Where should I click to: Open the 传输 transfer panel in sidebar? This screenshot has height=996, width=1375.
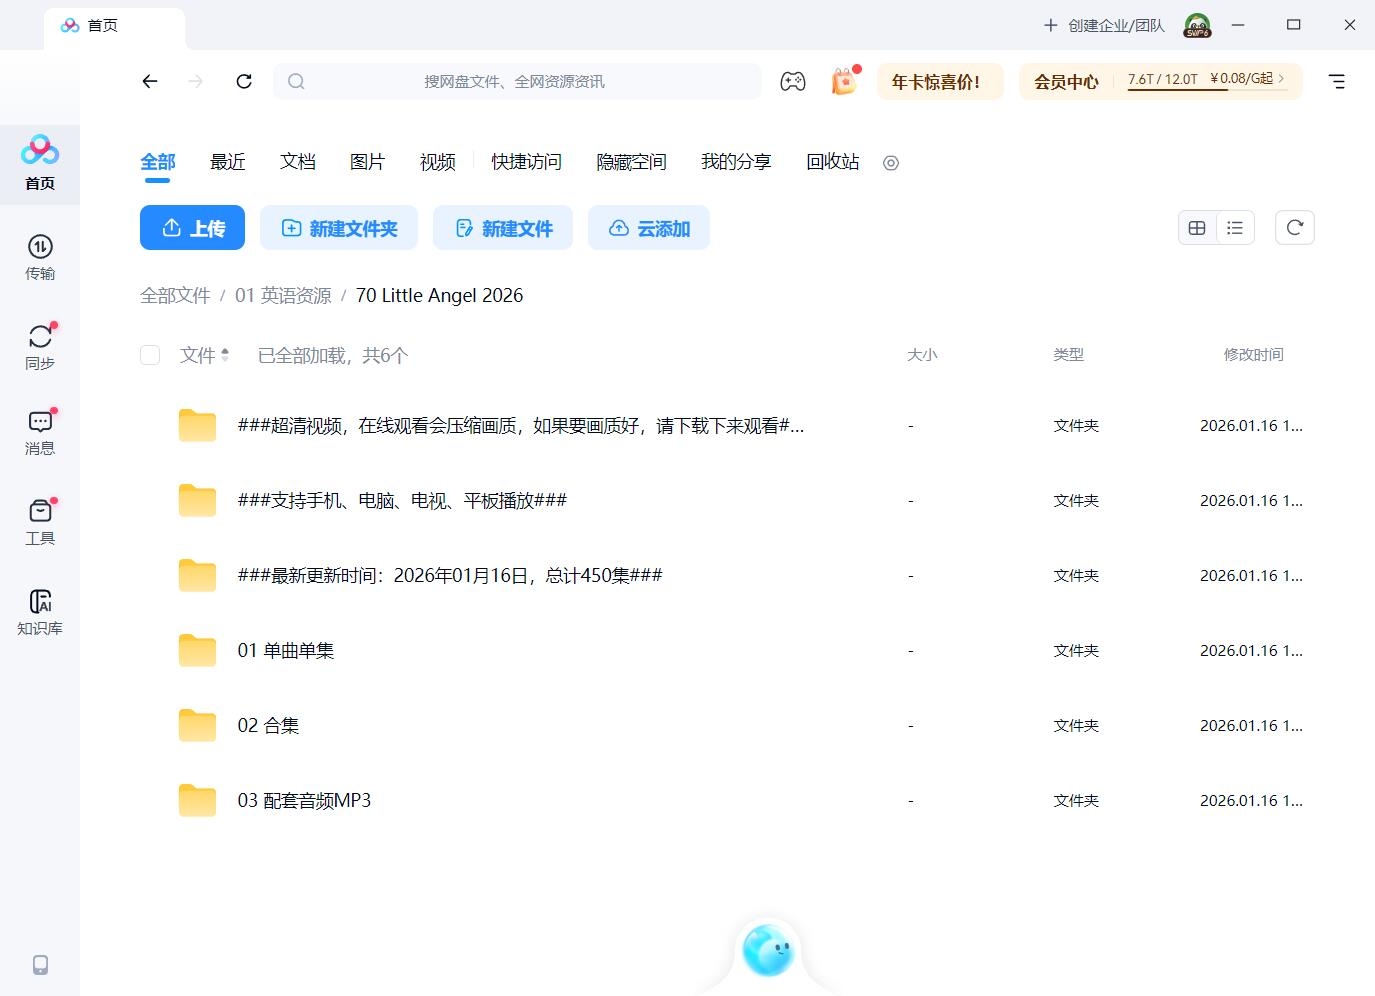(40, 258)
